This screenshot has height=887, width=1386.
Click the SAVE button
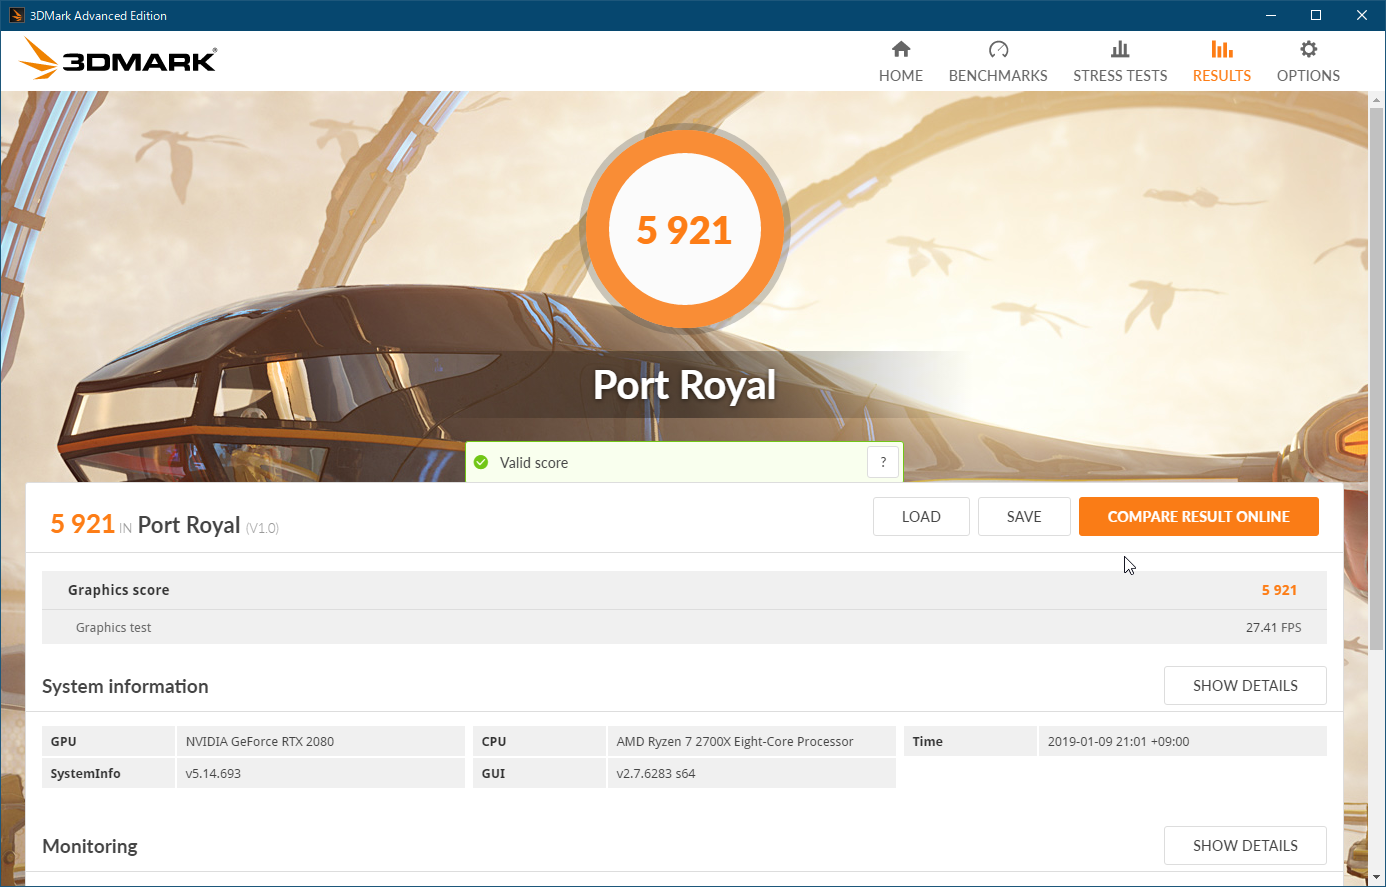[x=1024, y=517]
